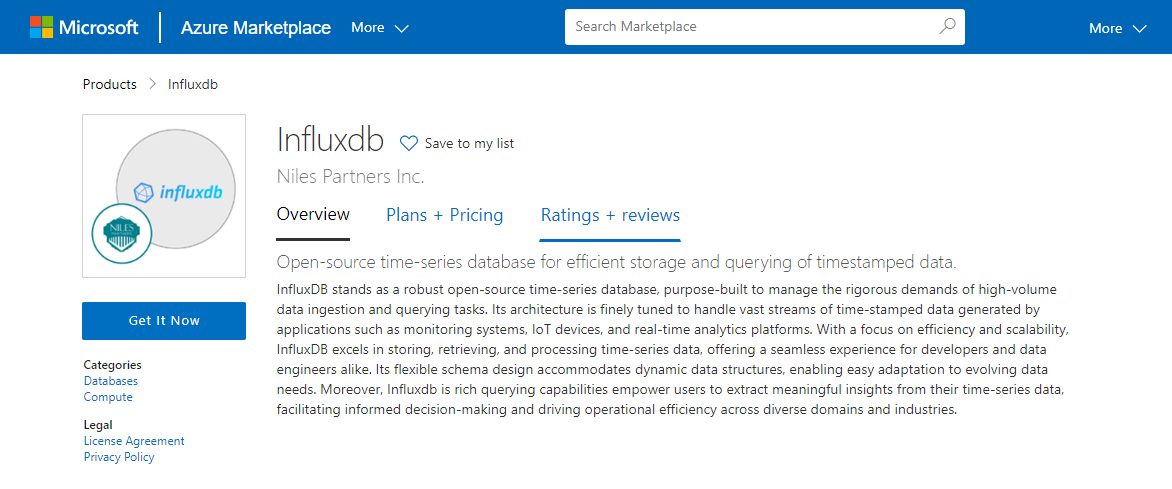Open the Privacy Policy link

coord(119,457)
